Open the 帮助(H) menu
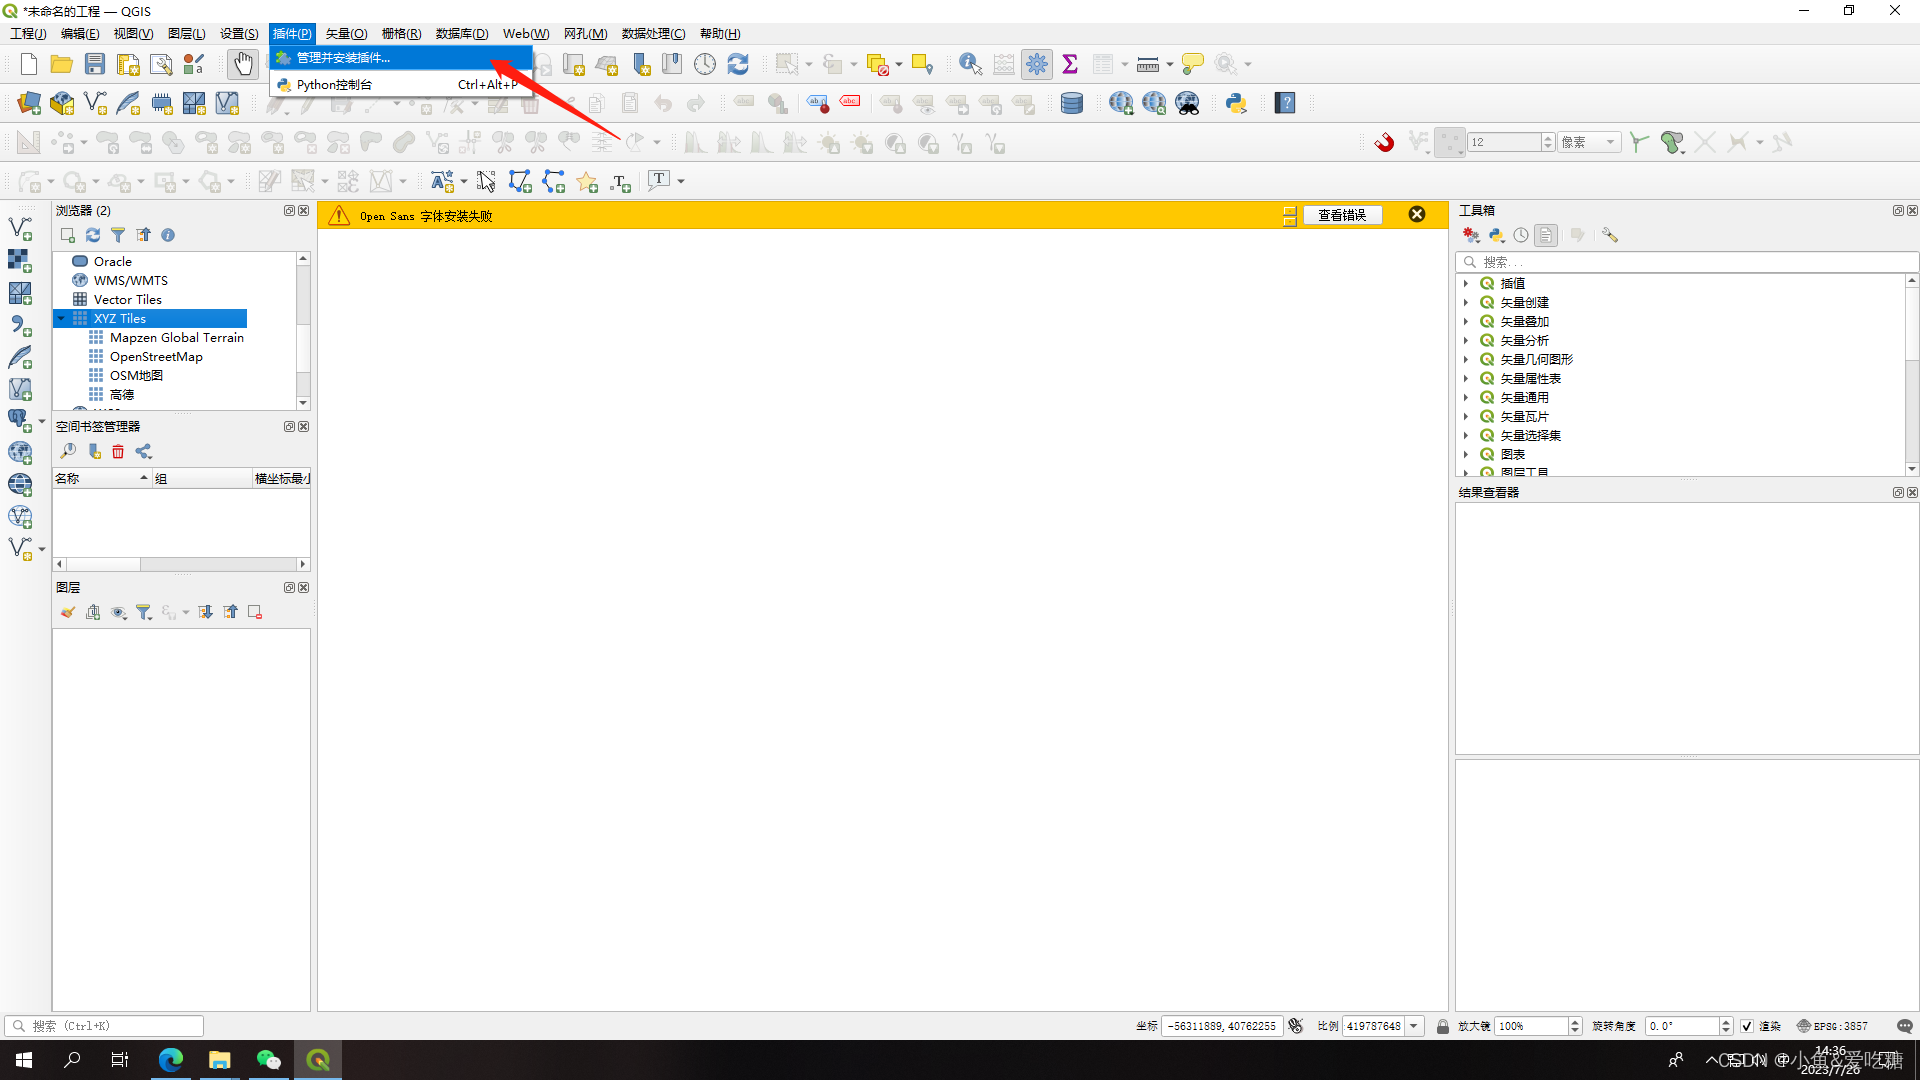Viewport: 1920px width, 1080px height. pyautogui.click(x=720, y=33)
